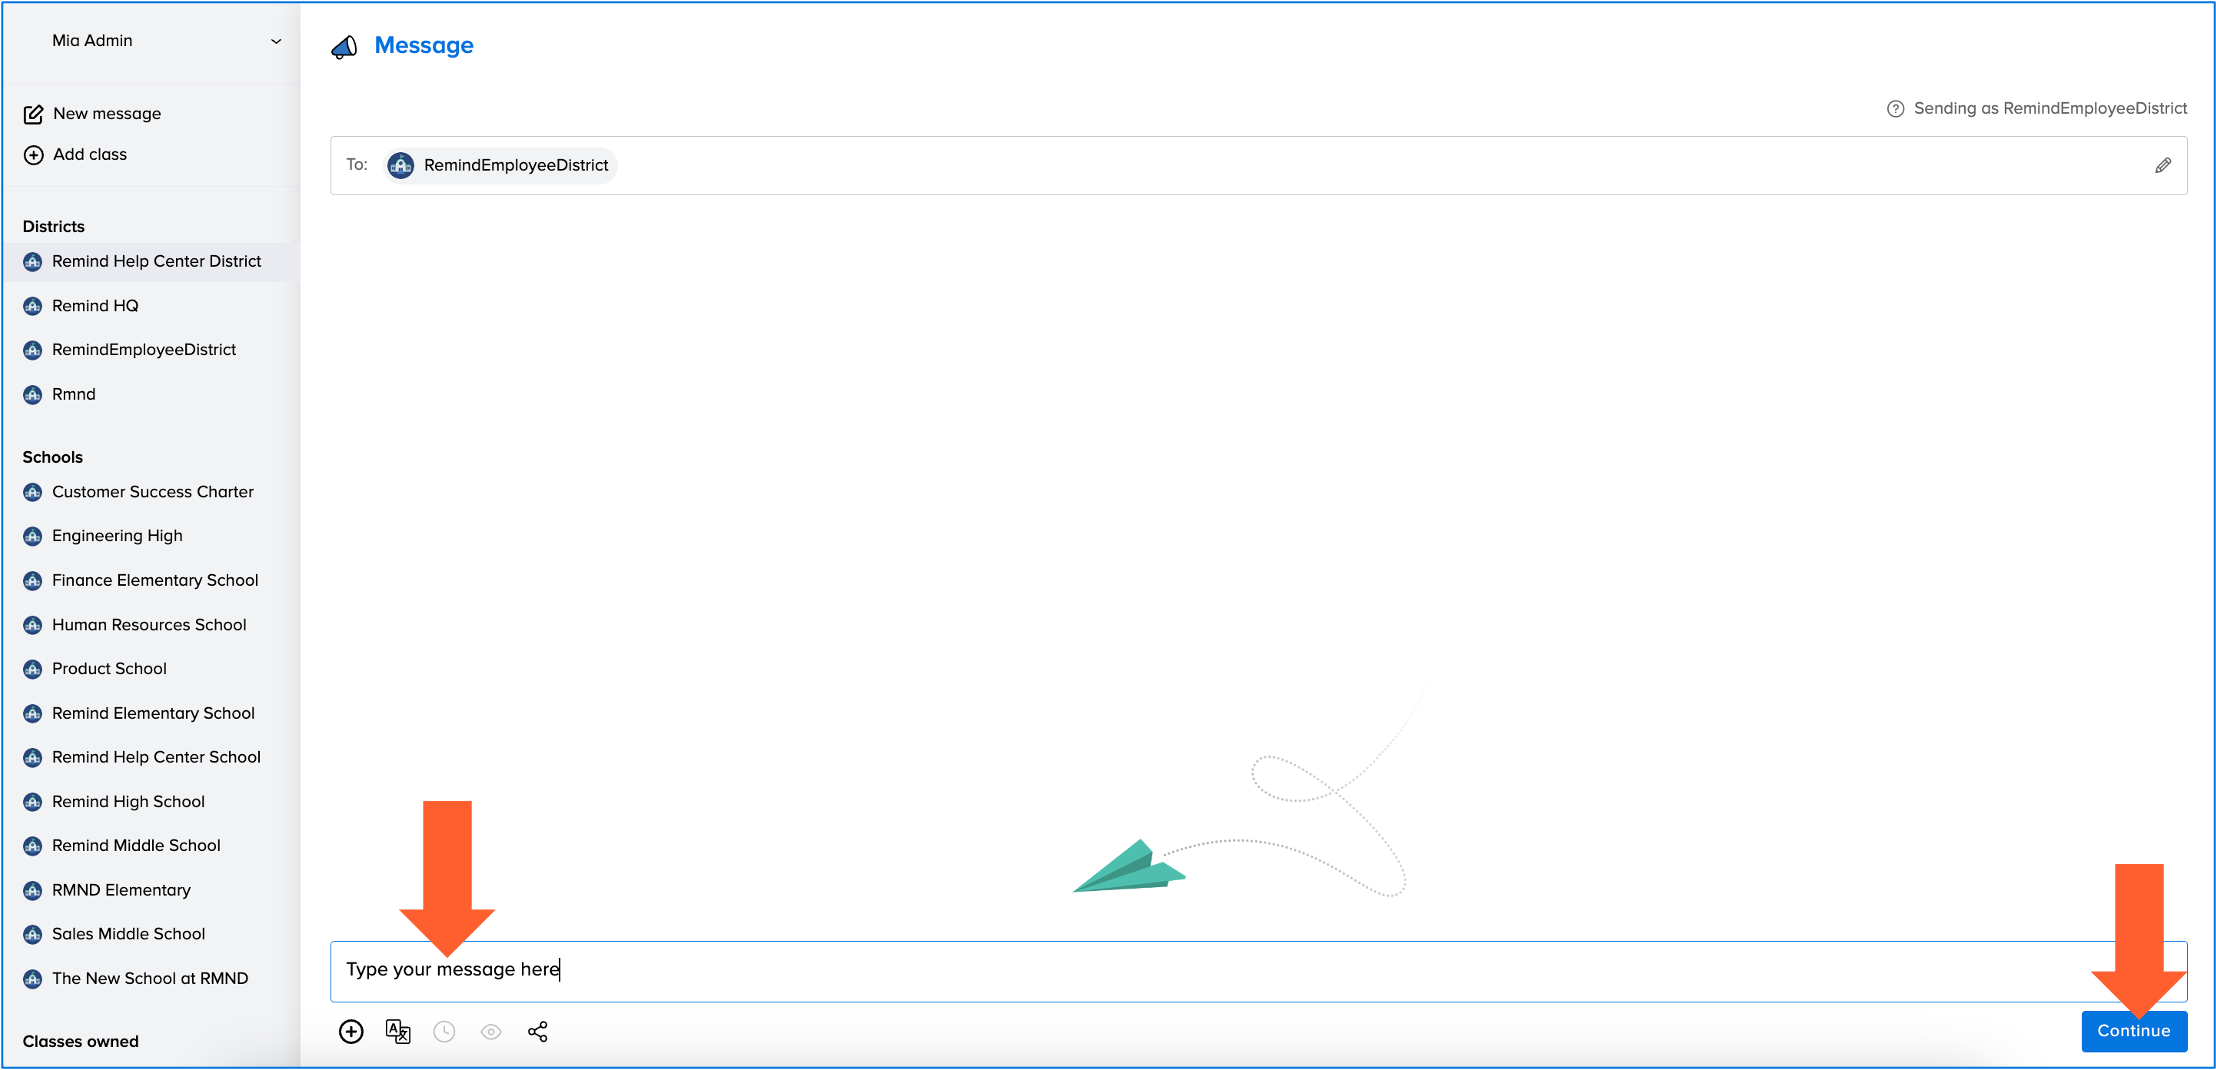Click the add attachment plus icon below message box
Screen dimensions: 2216x1070
pos(351,1031)
